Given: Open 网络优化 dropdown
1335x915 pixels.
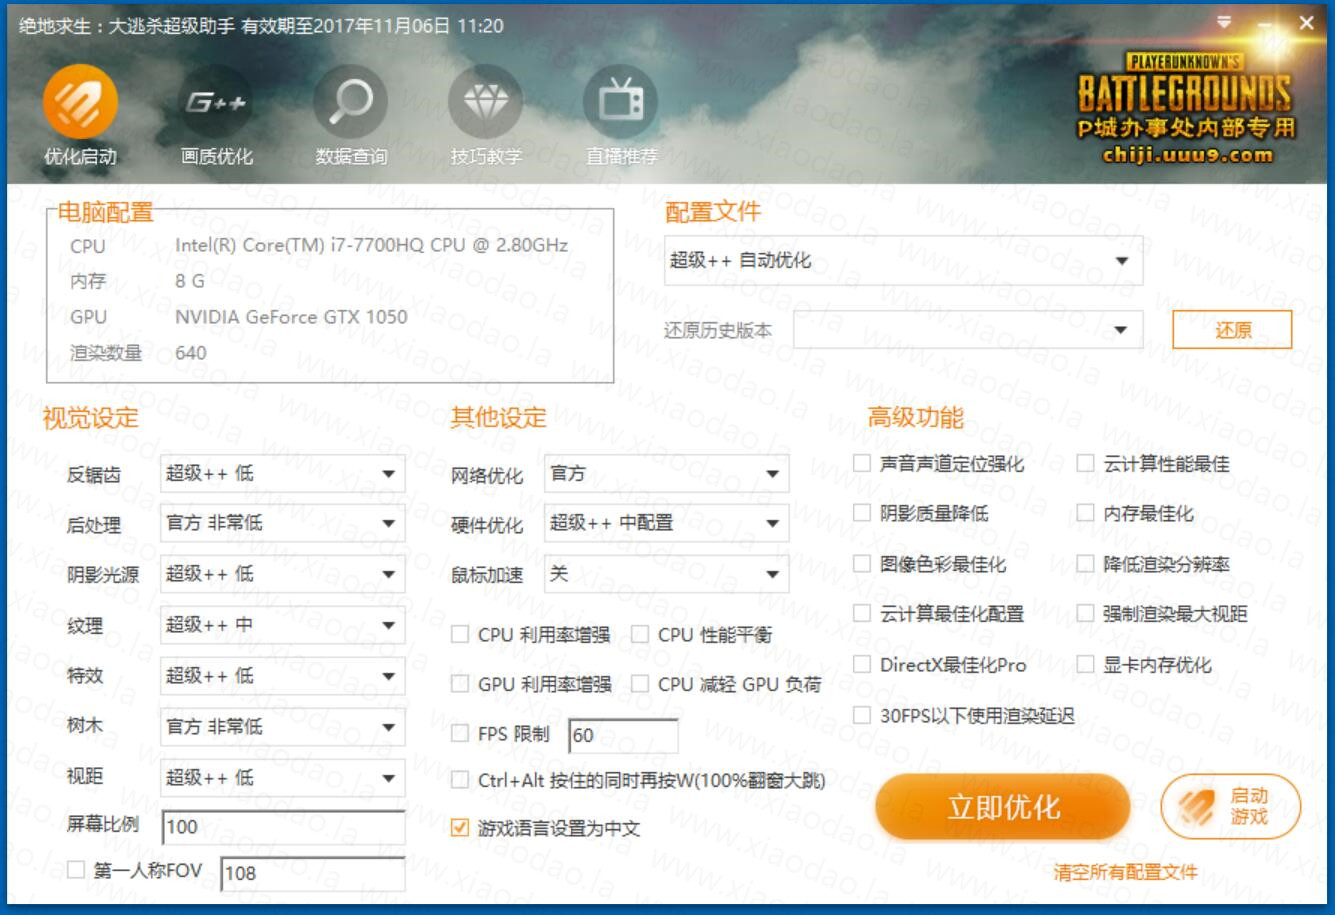Looking at the screenshot, I should 667,474.
